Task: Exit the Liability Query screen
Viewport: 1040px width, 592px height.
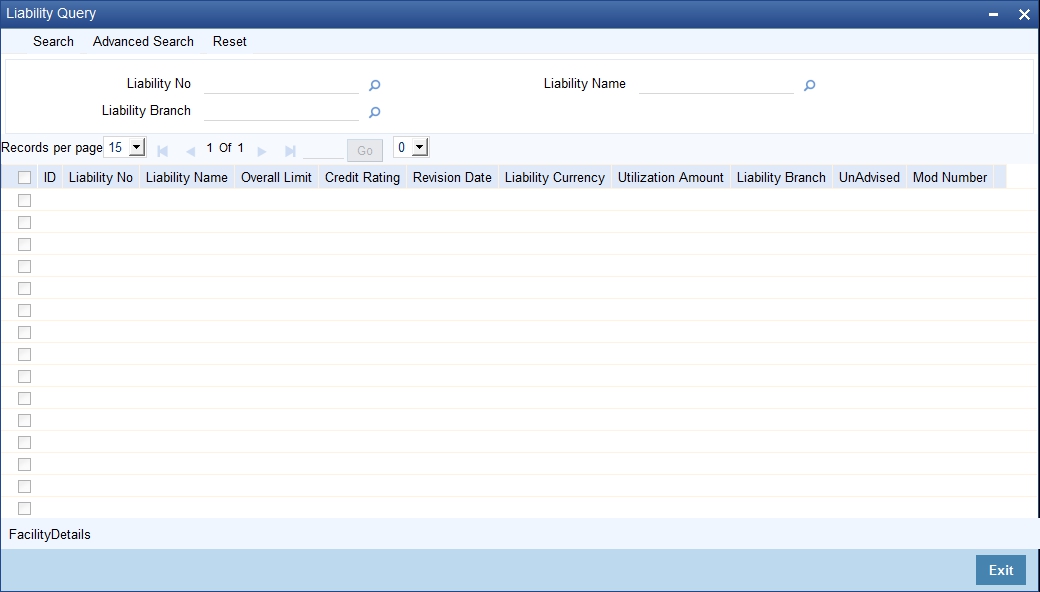Action: [1001, 570]
